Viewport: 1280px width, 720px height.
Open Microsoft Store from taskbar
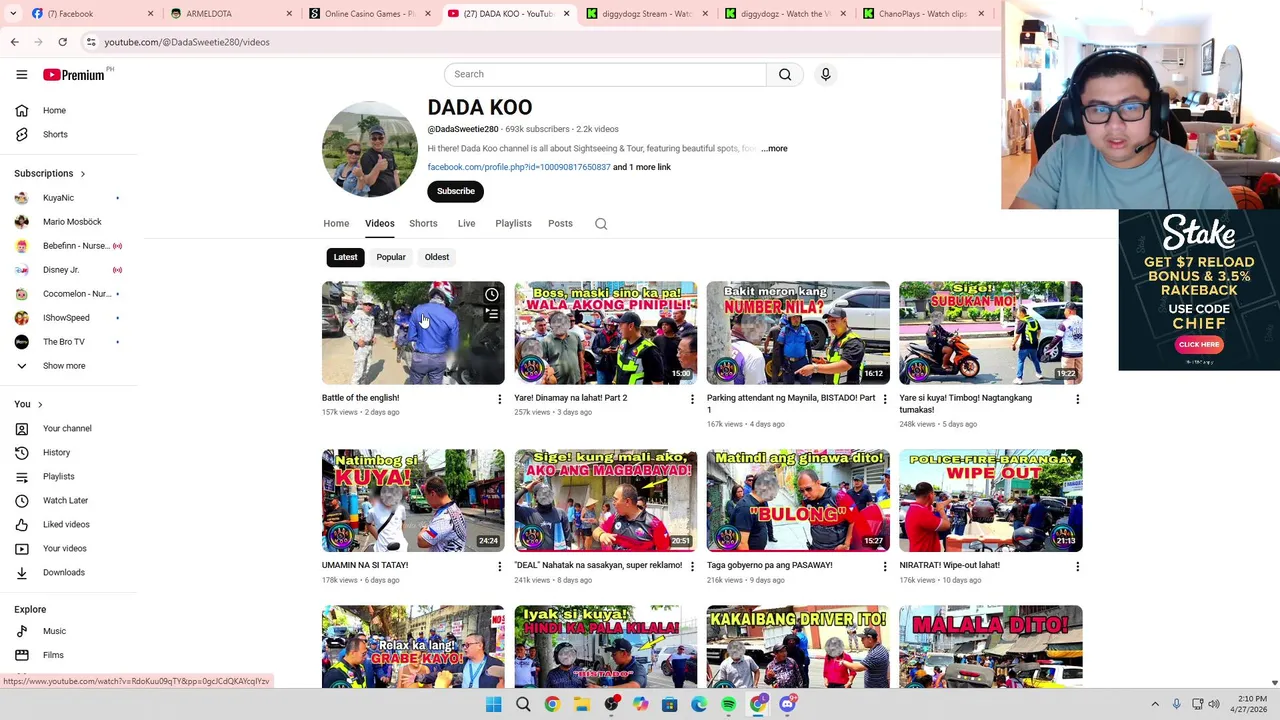click(x=669, y=704)
